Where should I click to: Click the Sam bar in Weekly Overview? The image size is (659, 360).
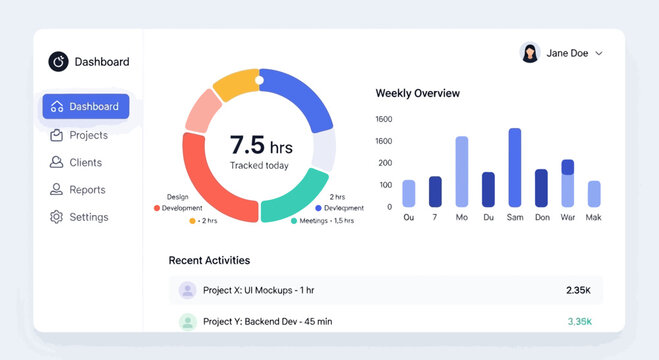(x=515, y=167)
